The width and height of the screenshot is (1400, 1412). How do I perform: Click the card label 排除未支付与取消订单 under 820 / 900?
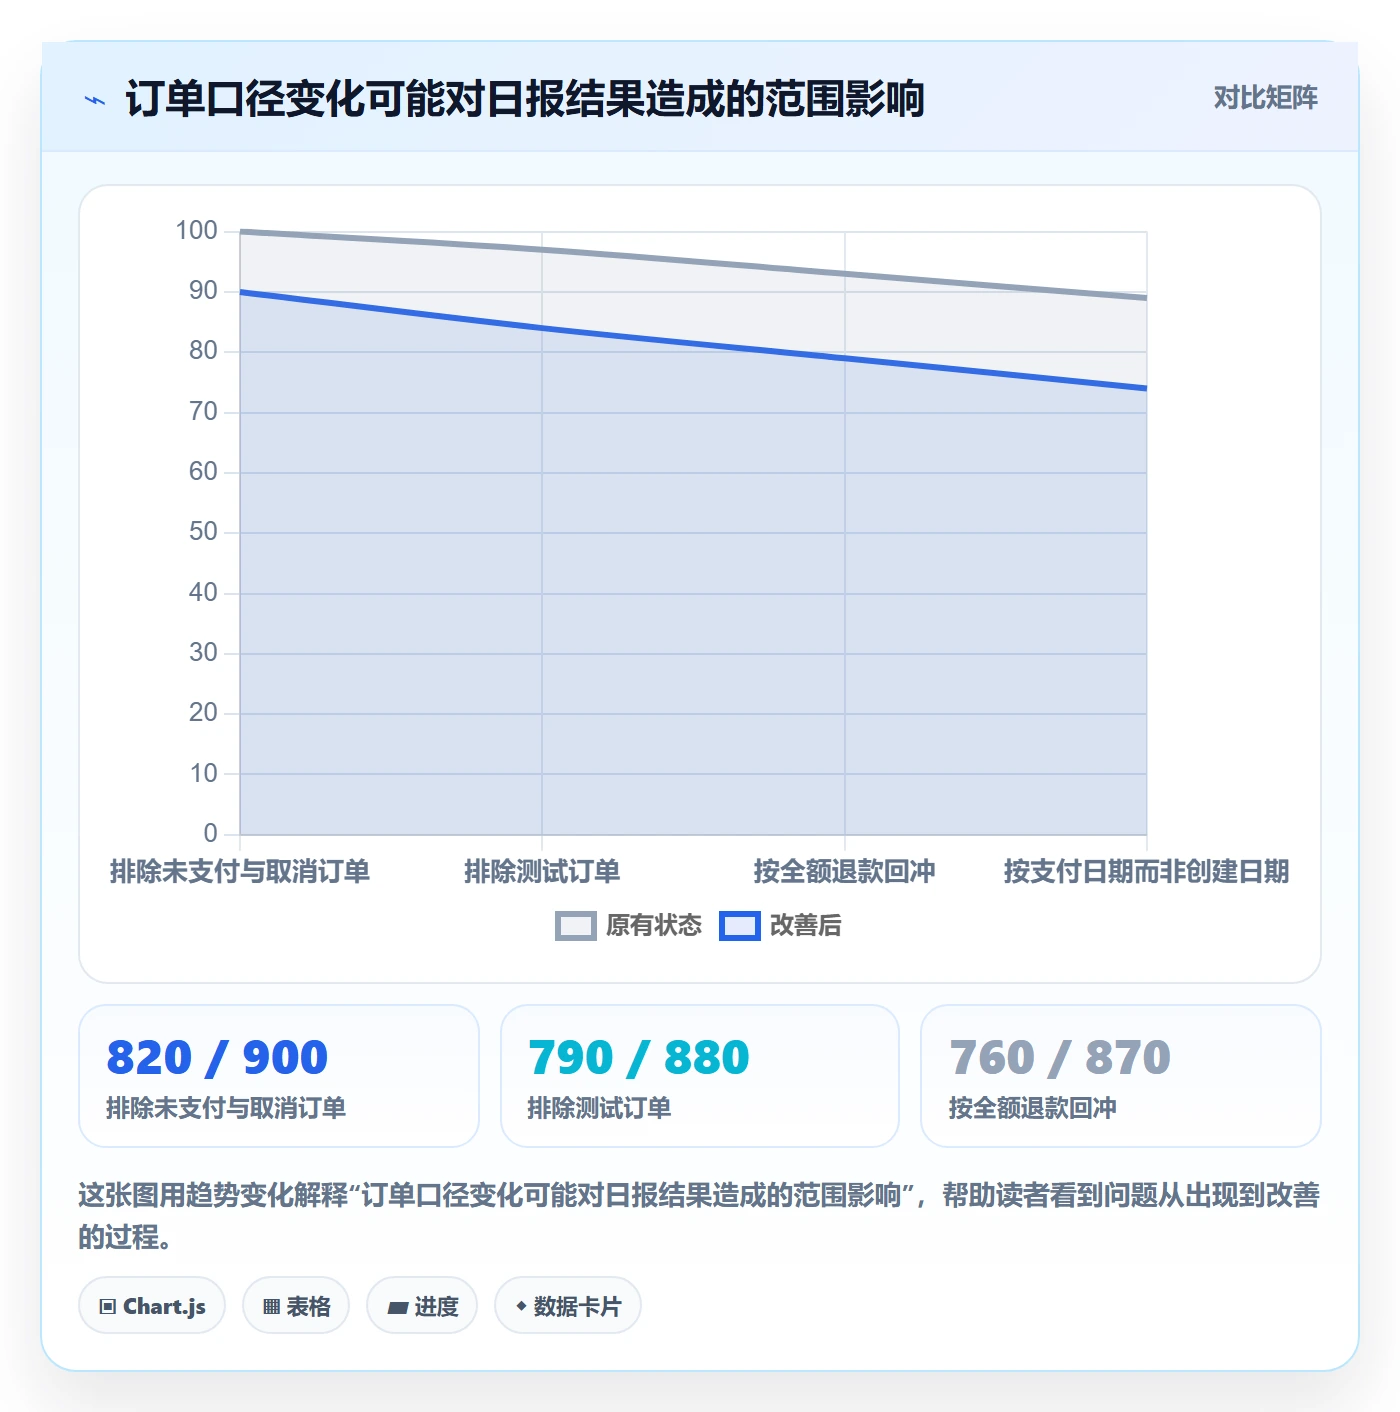pos(226,1108)
